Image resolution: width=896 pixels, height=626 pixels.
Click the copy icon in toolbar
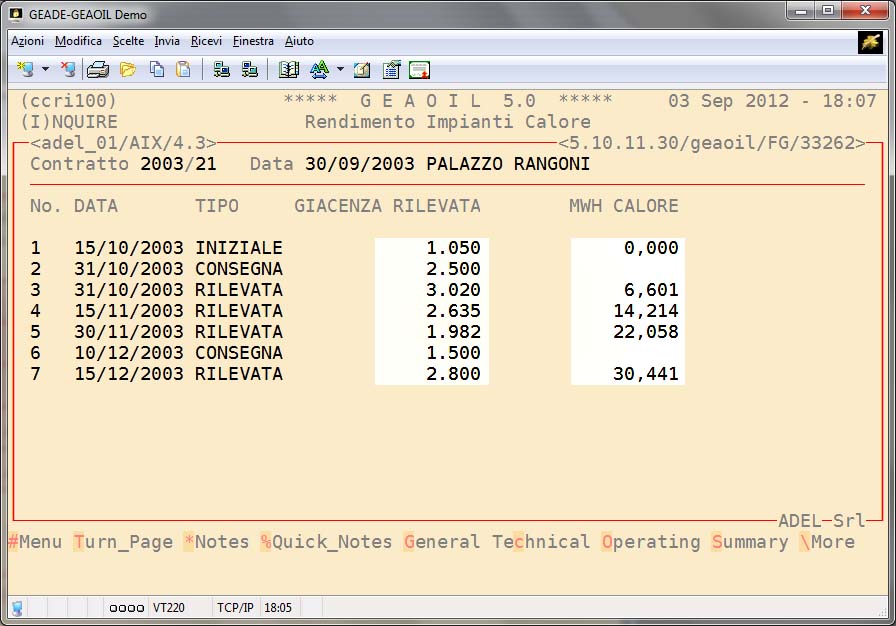[157, 69]
